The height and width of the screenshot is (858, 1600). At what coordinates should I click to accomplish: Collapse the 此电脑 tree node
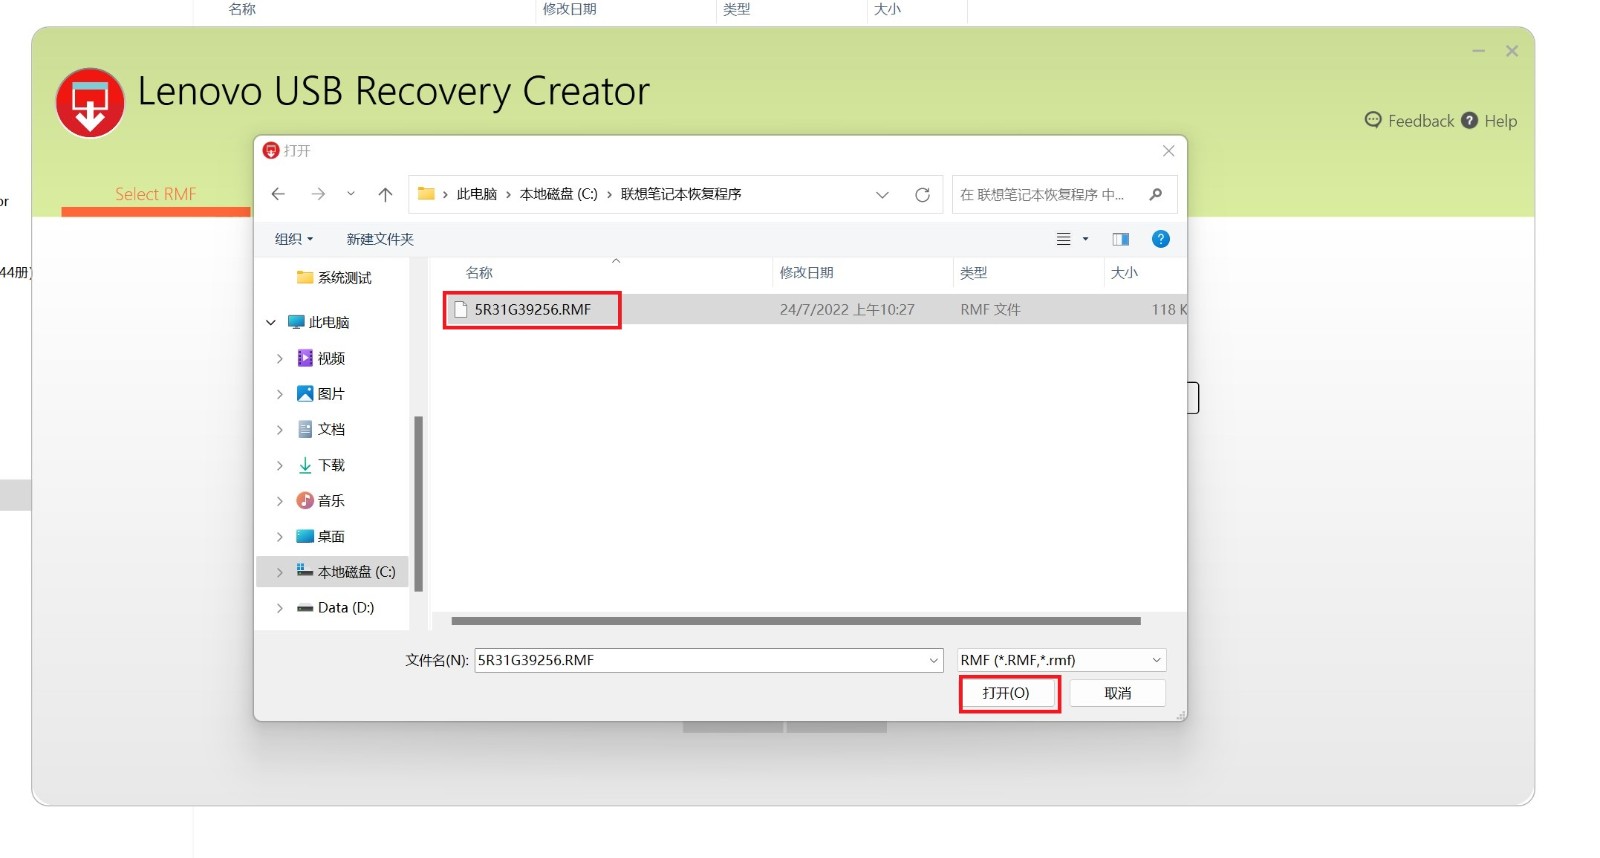[271, 322]
